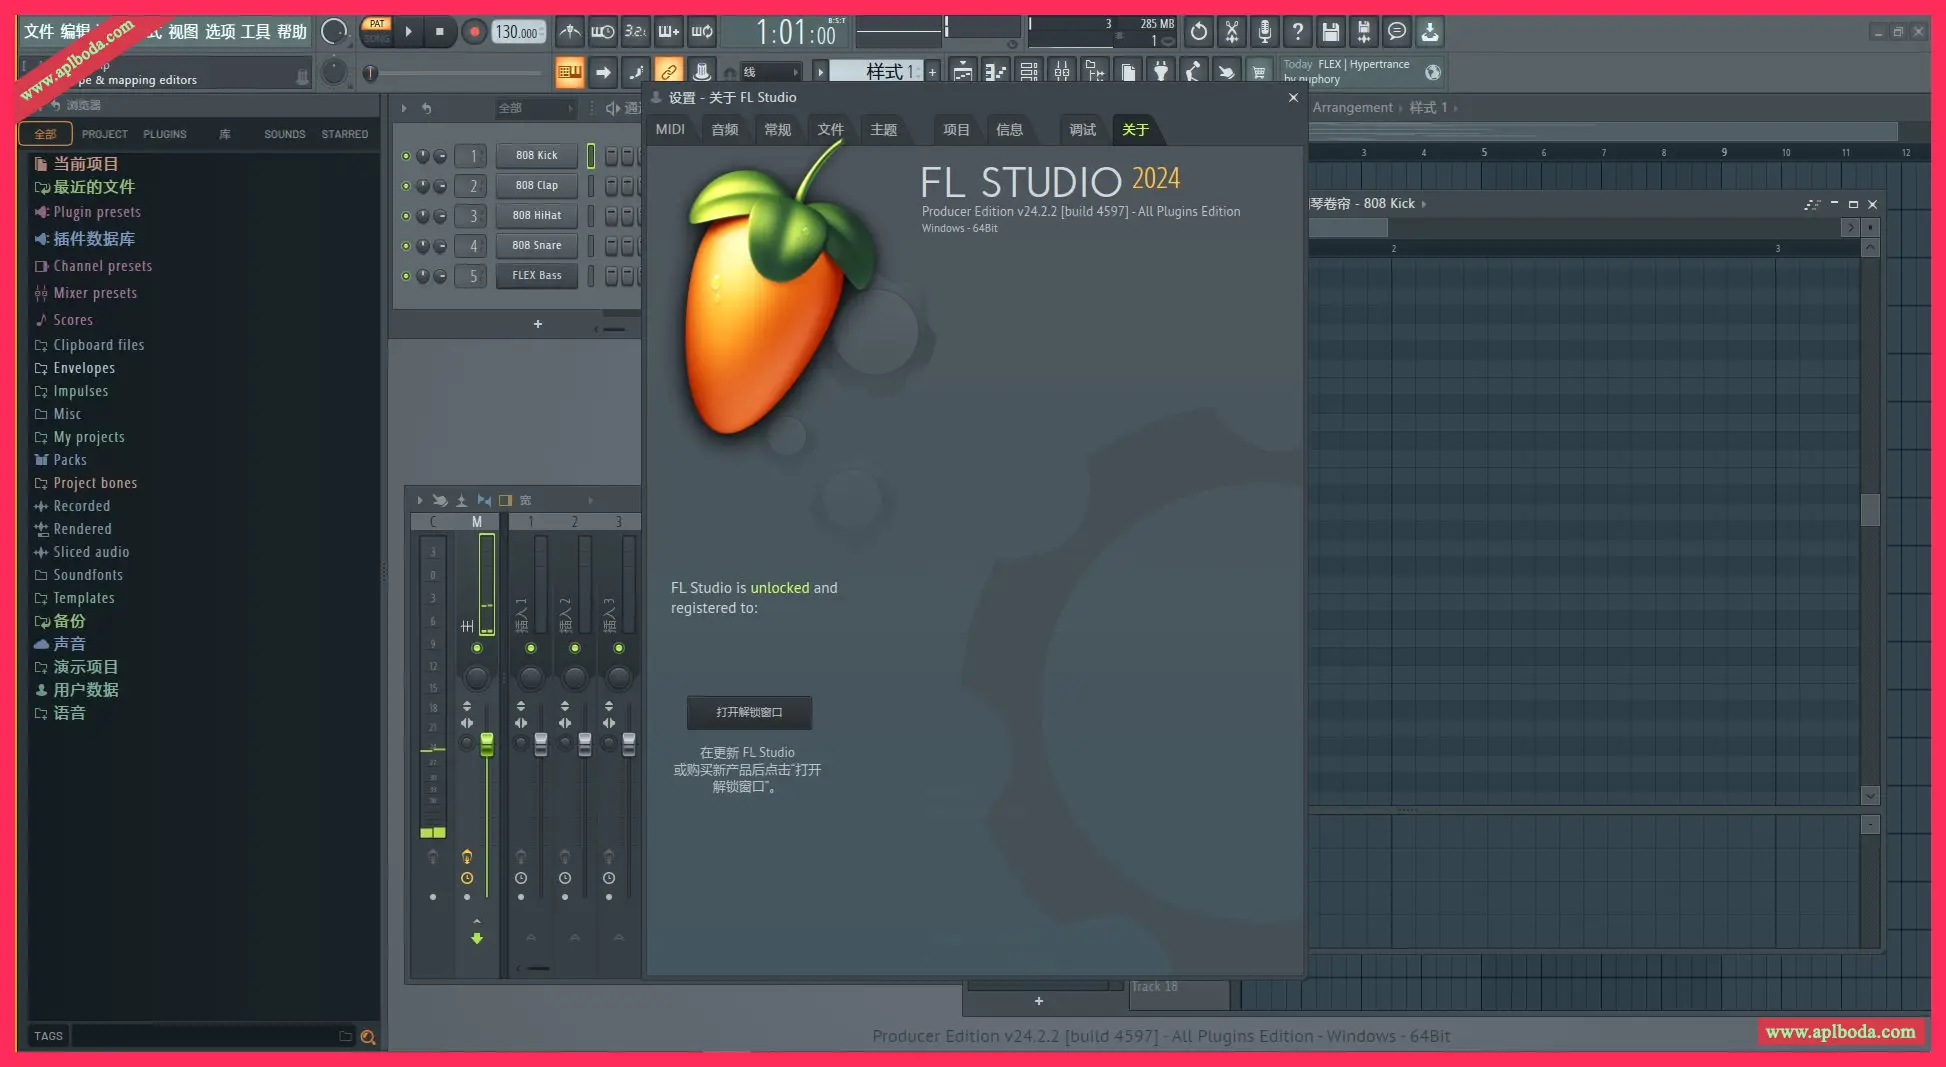The width and height of the screenshot is (1946, 1067).
Task: Open the channel rack 全部 filter dropdown
Action: (x=535, y=108)
